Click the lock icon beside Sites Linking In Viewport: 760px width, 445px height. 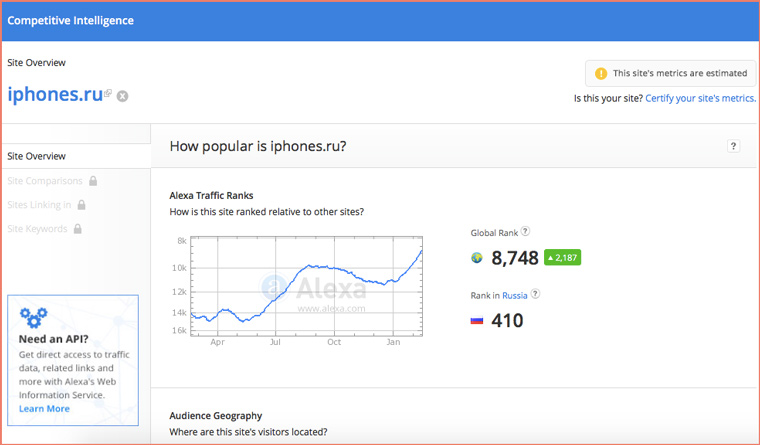82,205
